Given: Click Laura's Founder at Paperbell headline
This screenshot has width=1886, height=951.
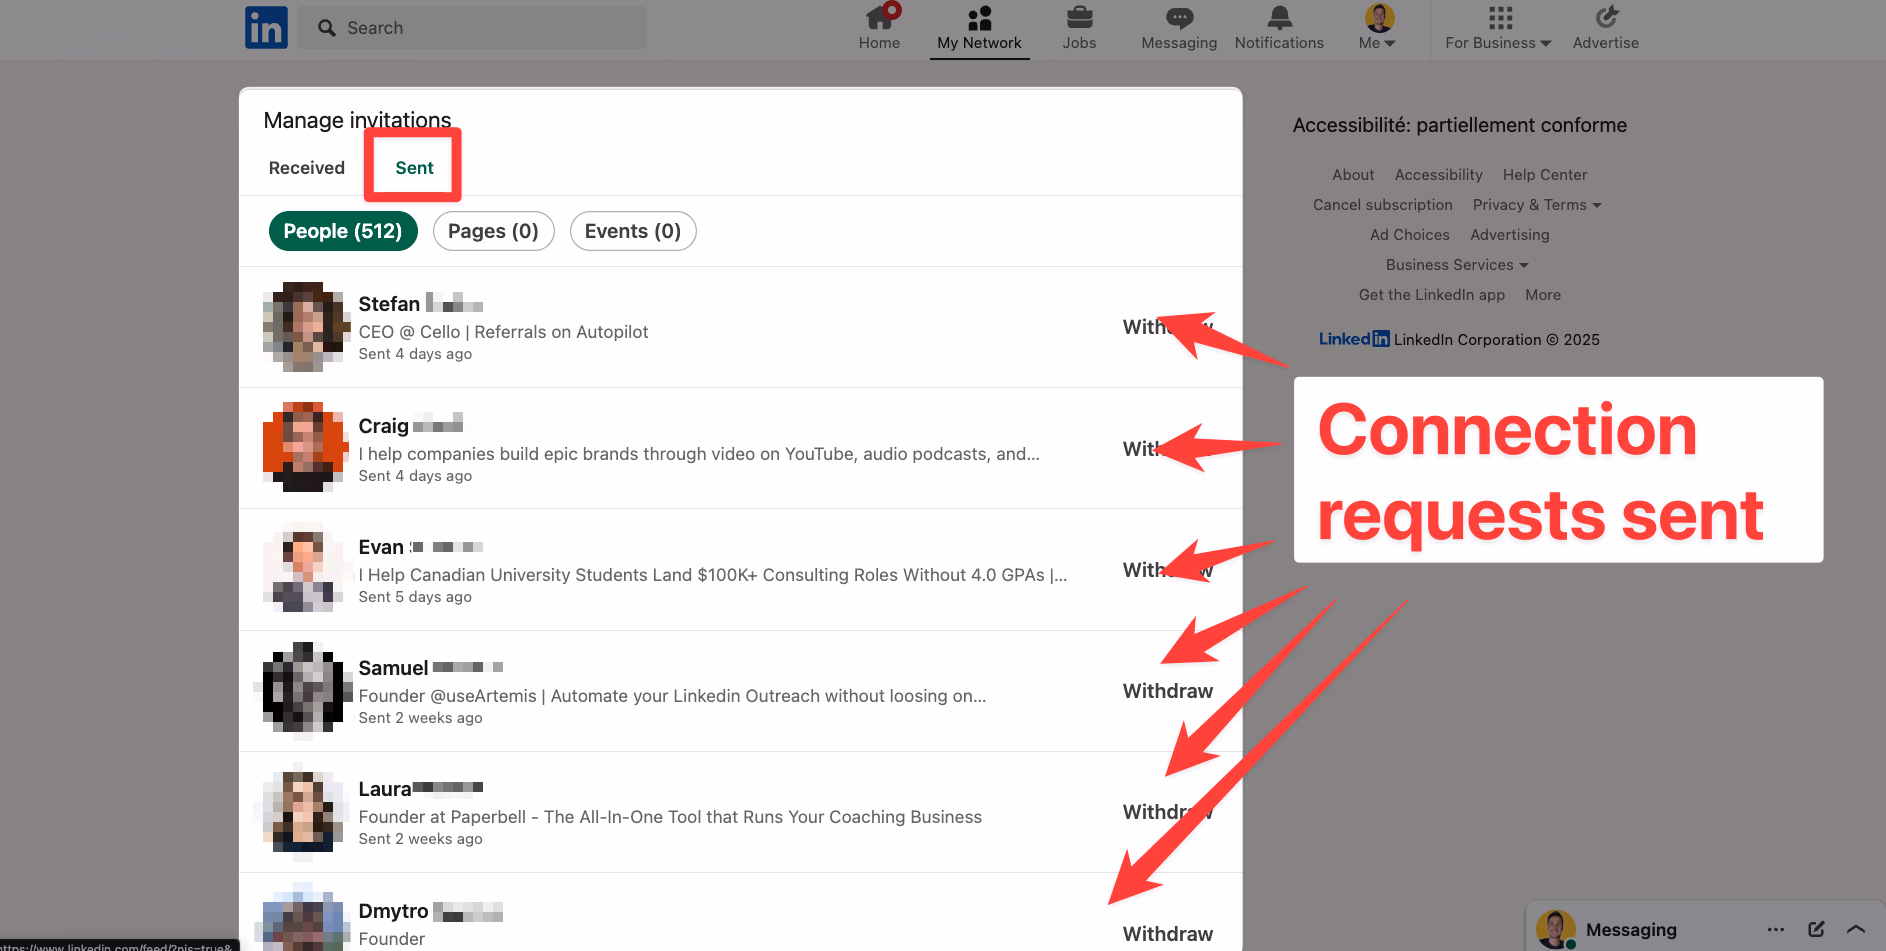Looking at the screenshot, I should pos(670,817).
